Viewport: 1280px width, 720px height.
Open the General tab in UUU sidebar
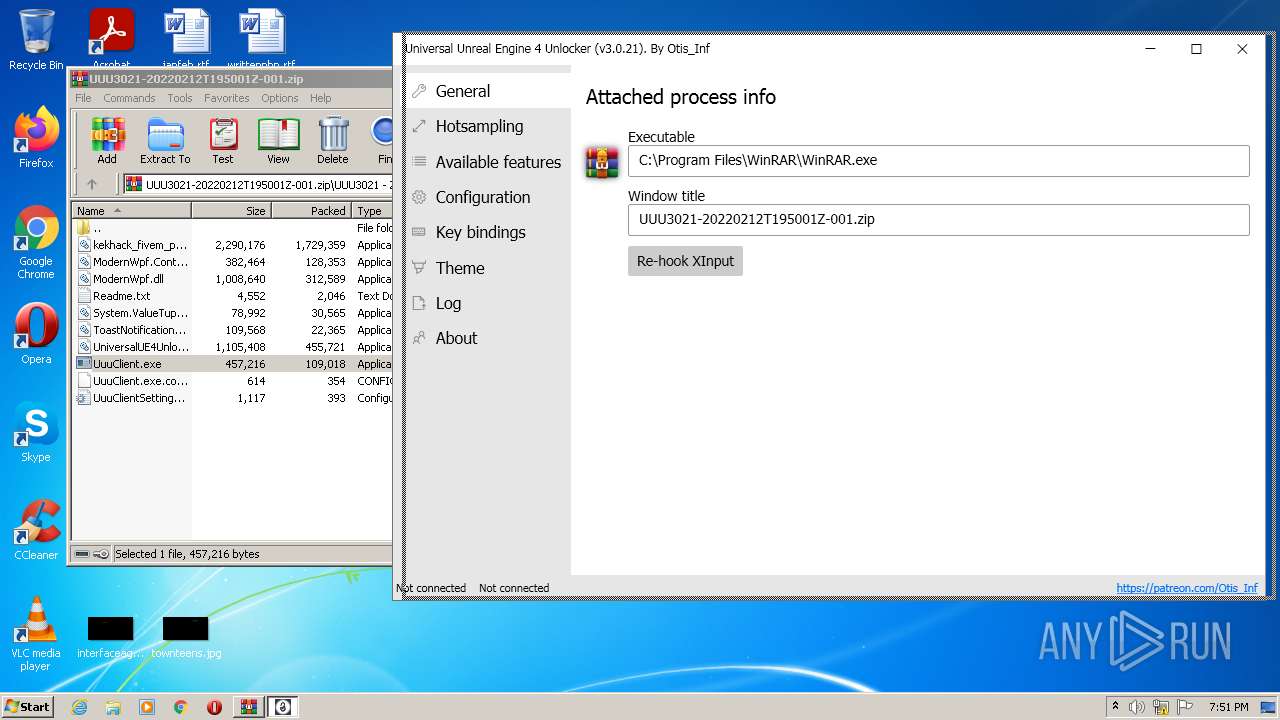(488, 91)
